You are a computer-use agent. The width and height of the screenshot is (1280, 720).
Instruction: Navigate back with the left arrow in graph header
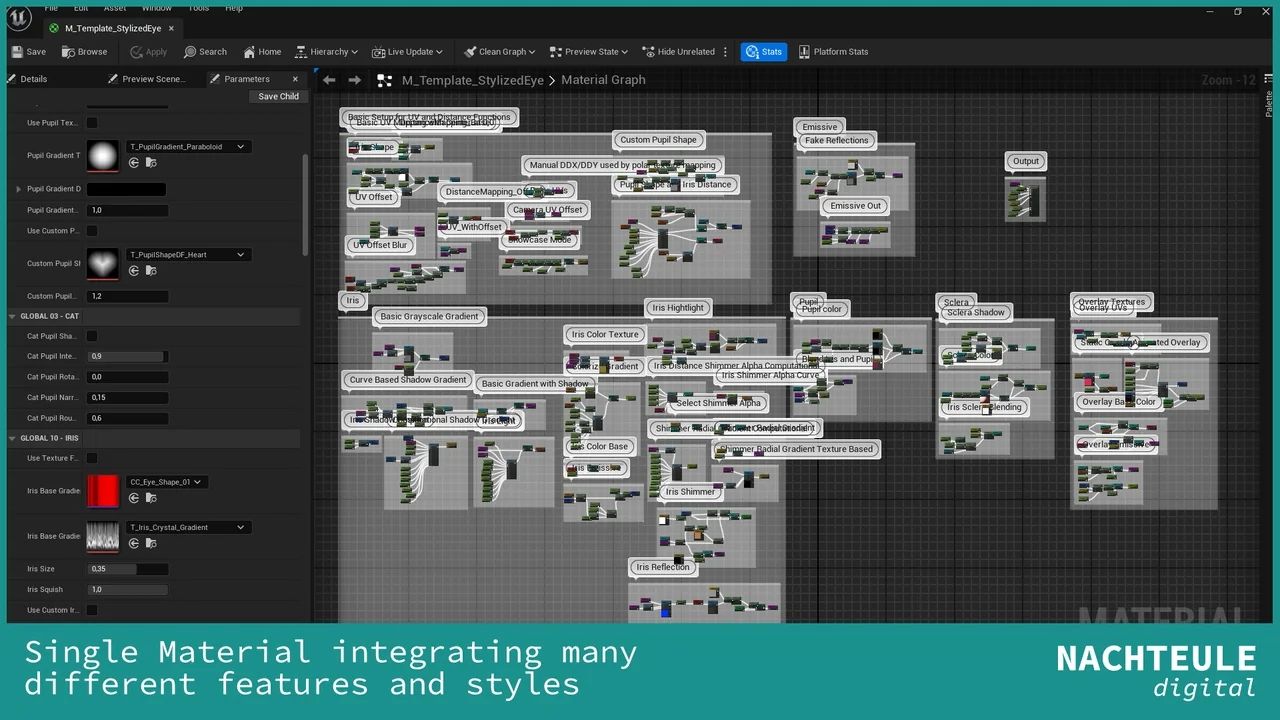[x=329, y=80]
